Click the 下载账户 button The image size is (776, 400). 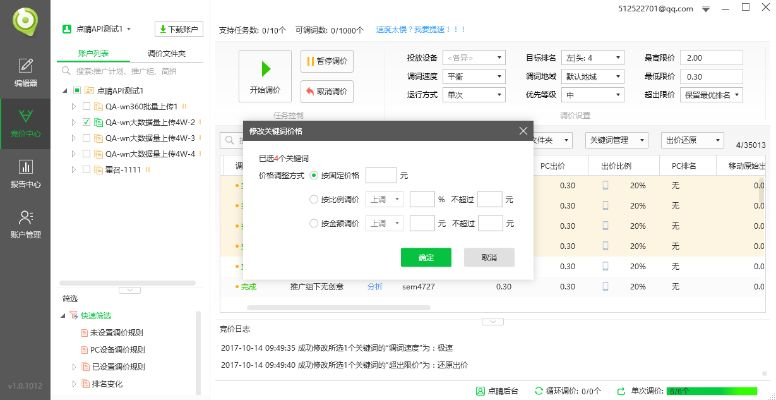pyautogui.click(x=179, y=29)
